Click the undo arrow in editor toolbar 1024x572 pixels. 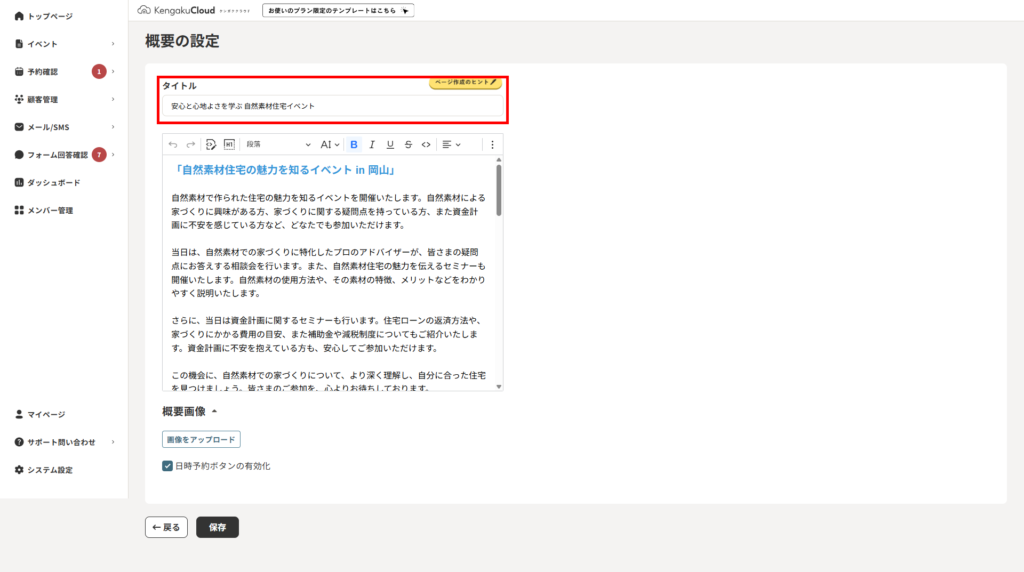click(x=173, y=145)
